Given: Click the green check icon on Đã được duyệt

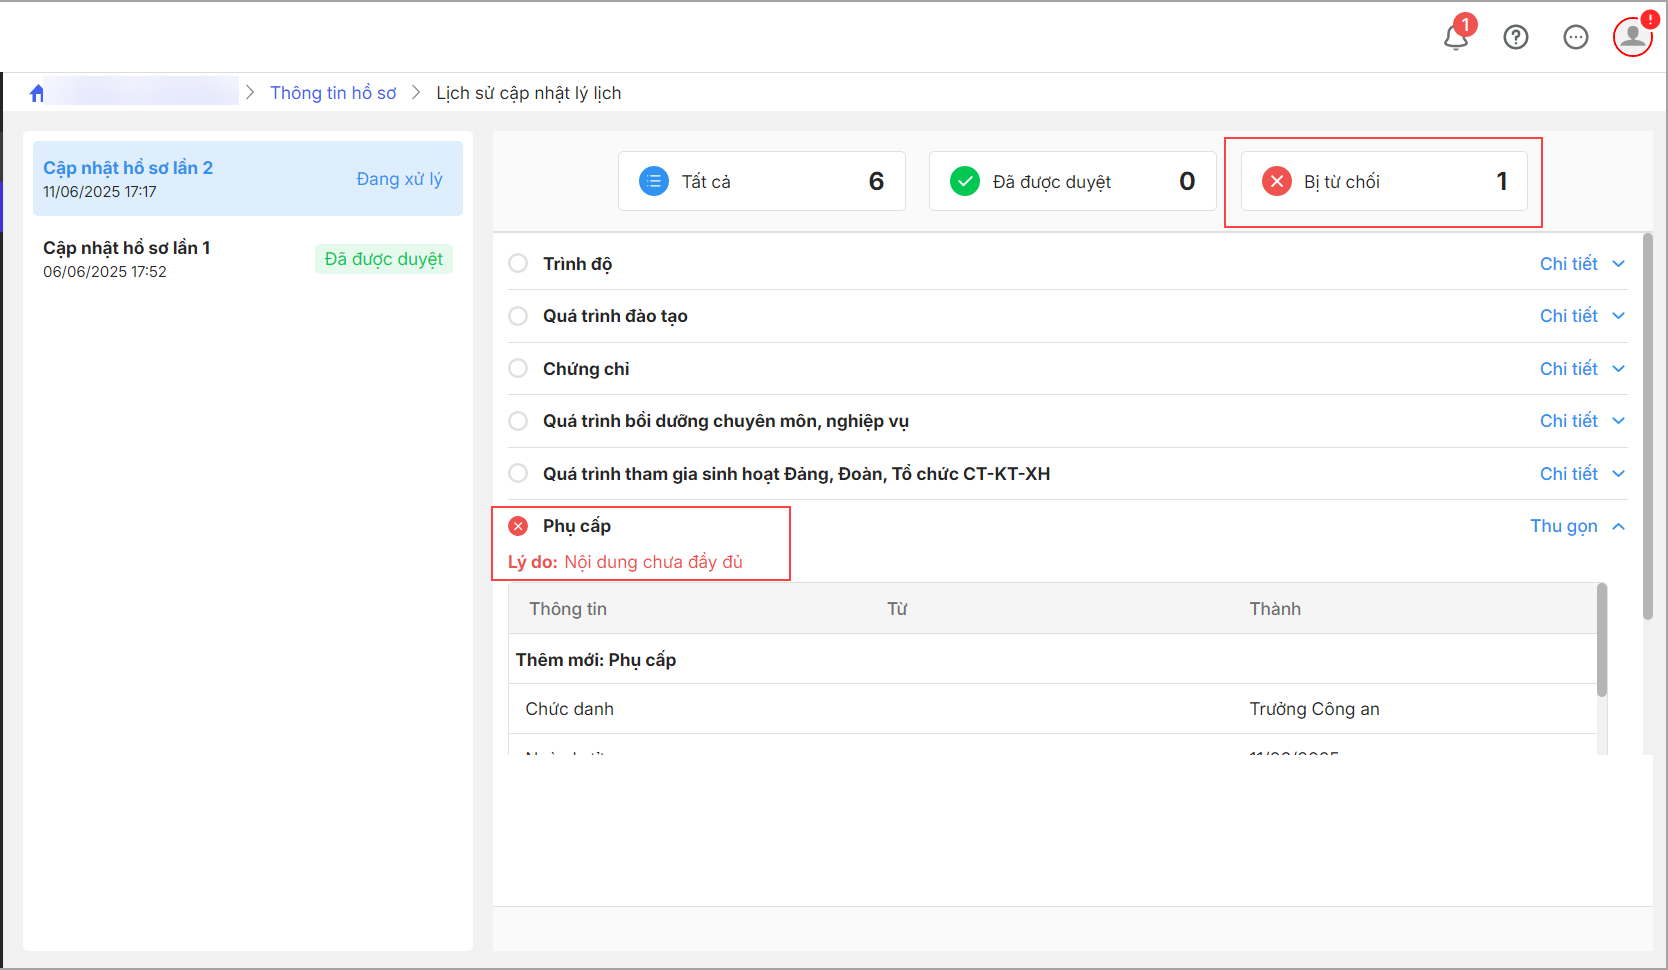Looking at the screenshot, I should (x=965, y=181).
